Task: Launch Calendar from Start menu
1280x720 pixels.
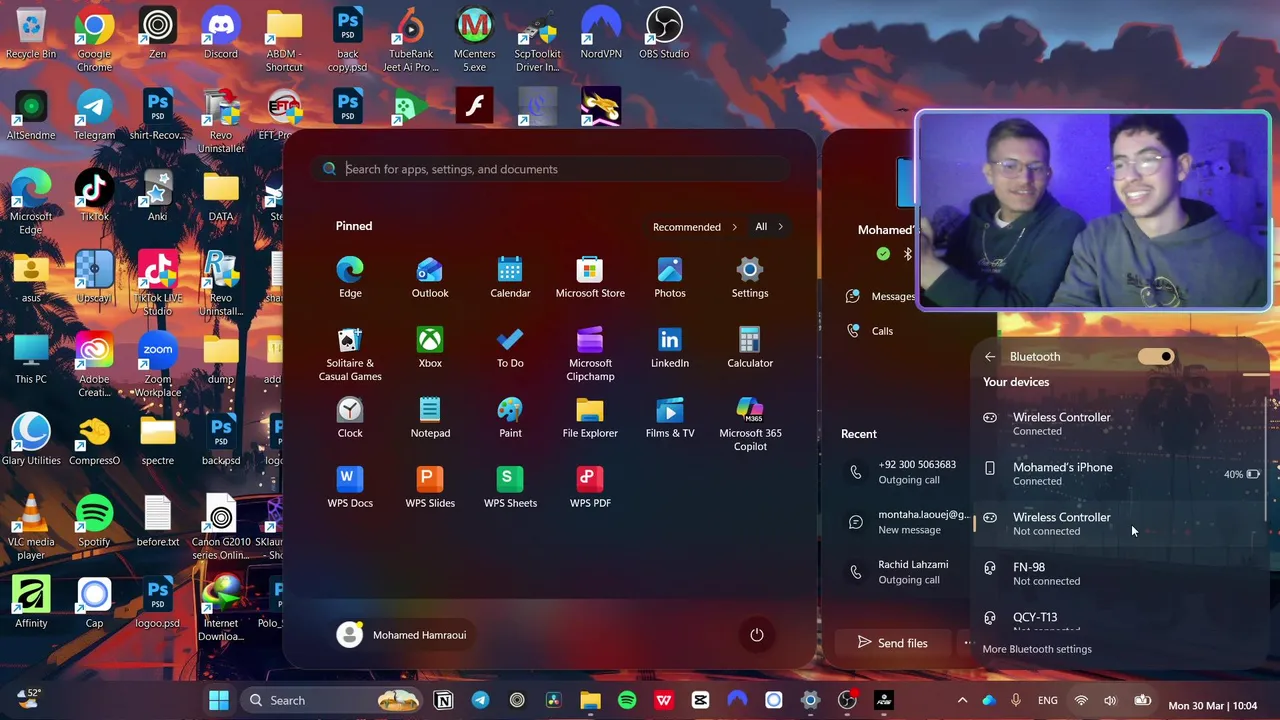Action: click(510, 278)
